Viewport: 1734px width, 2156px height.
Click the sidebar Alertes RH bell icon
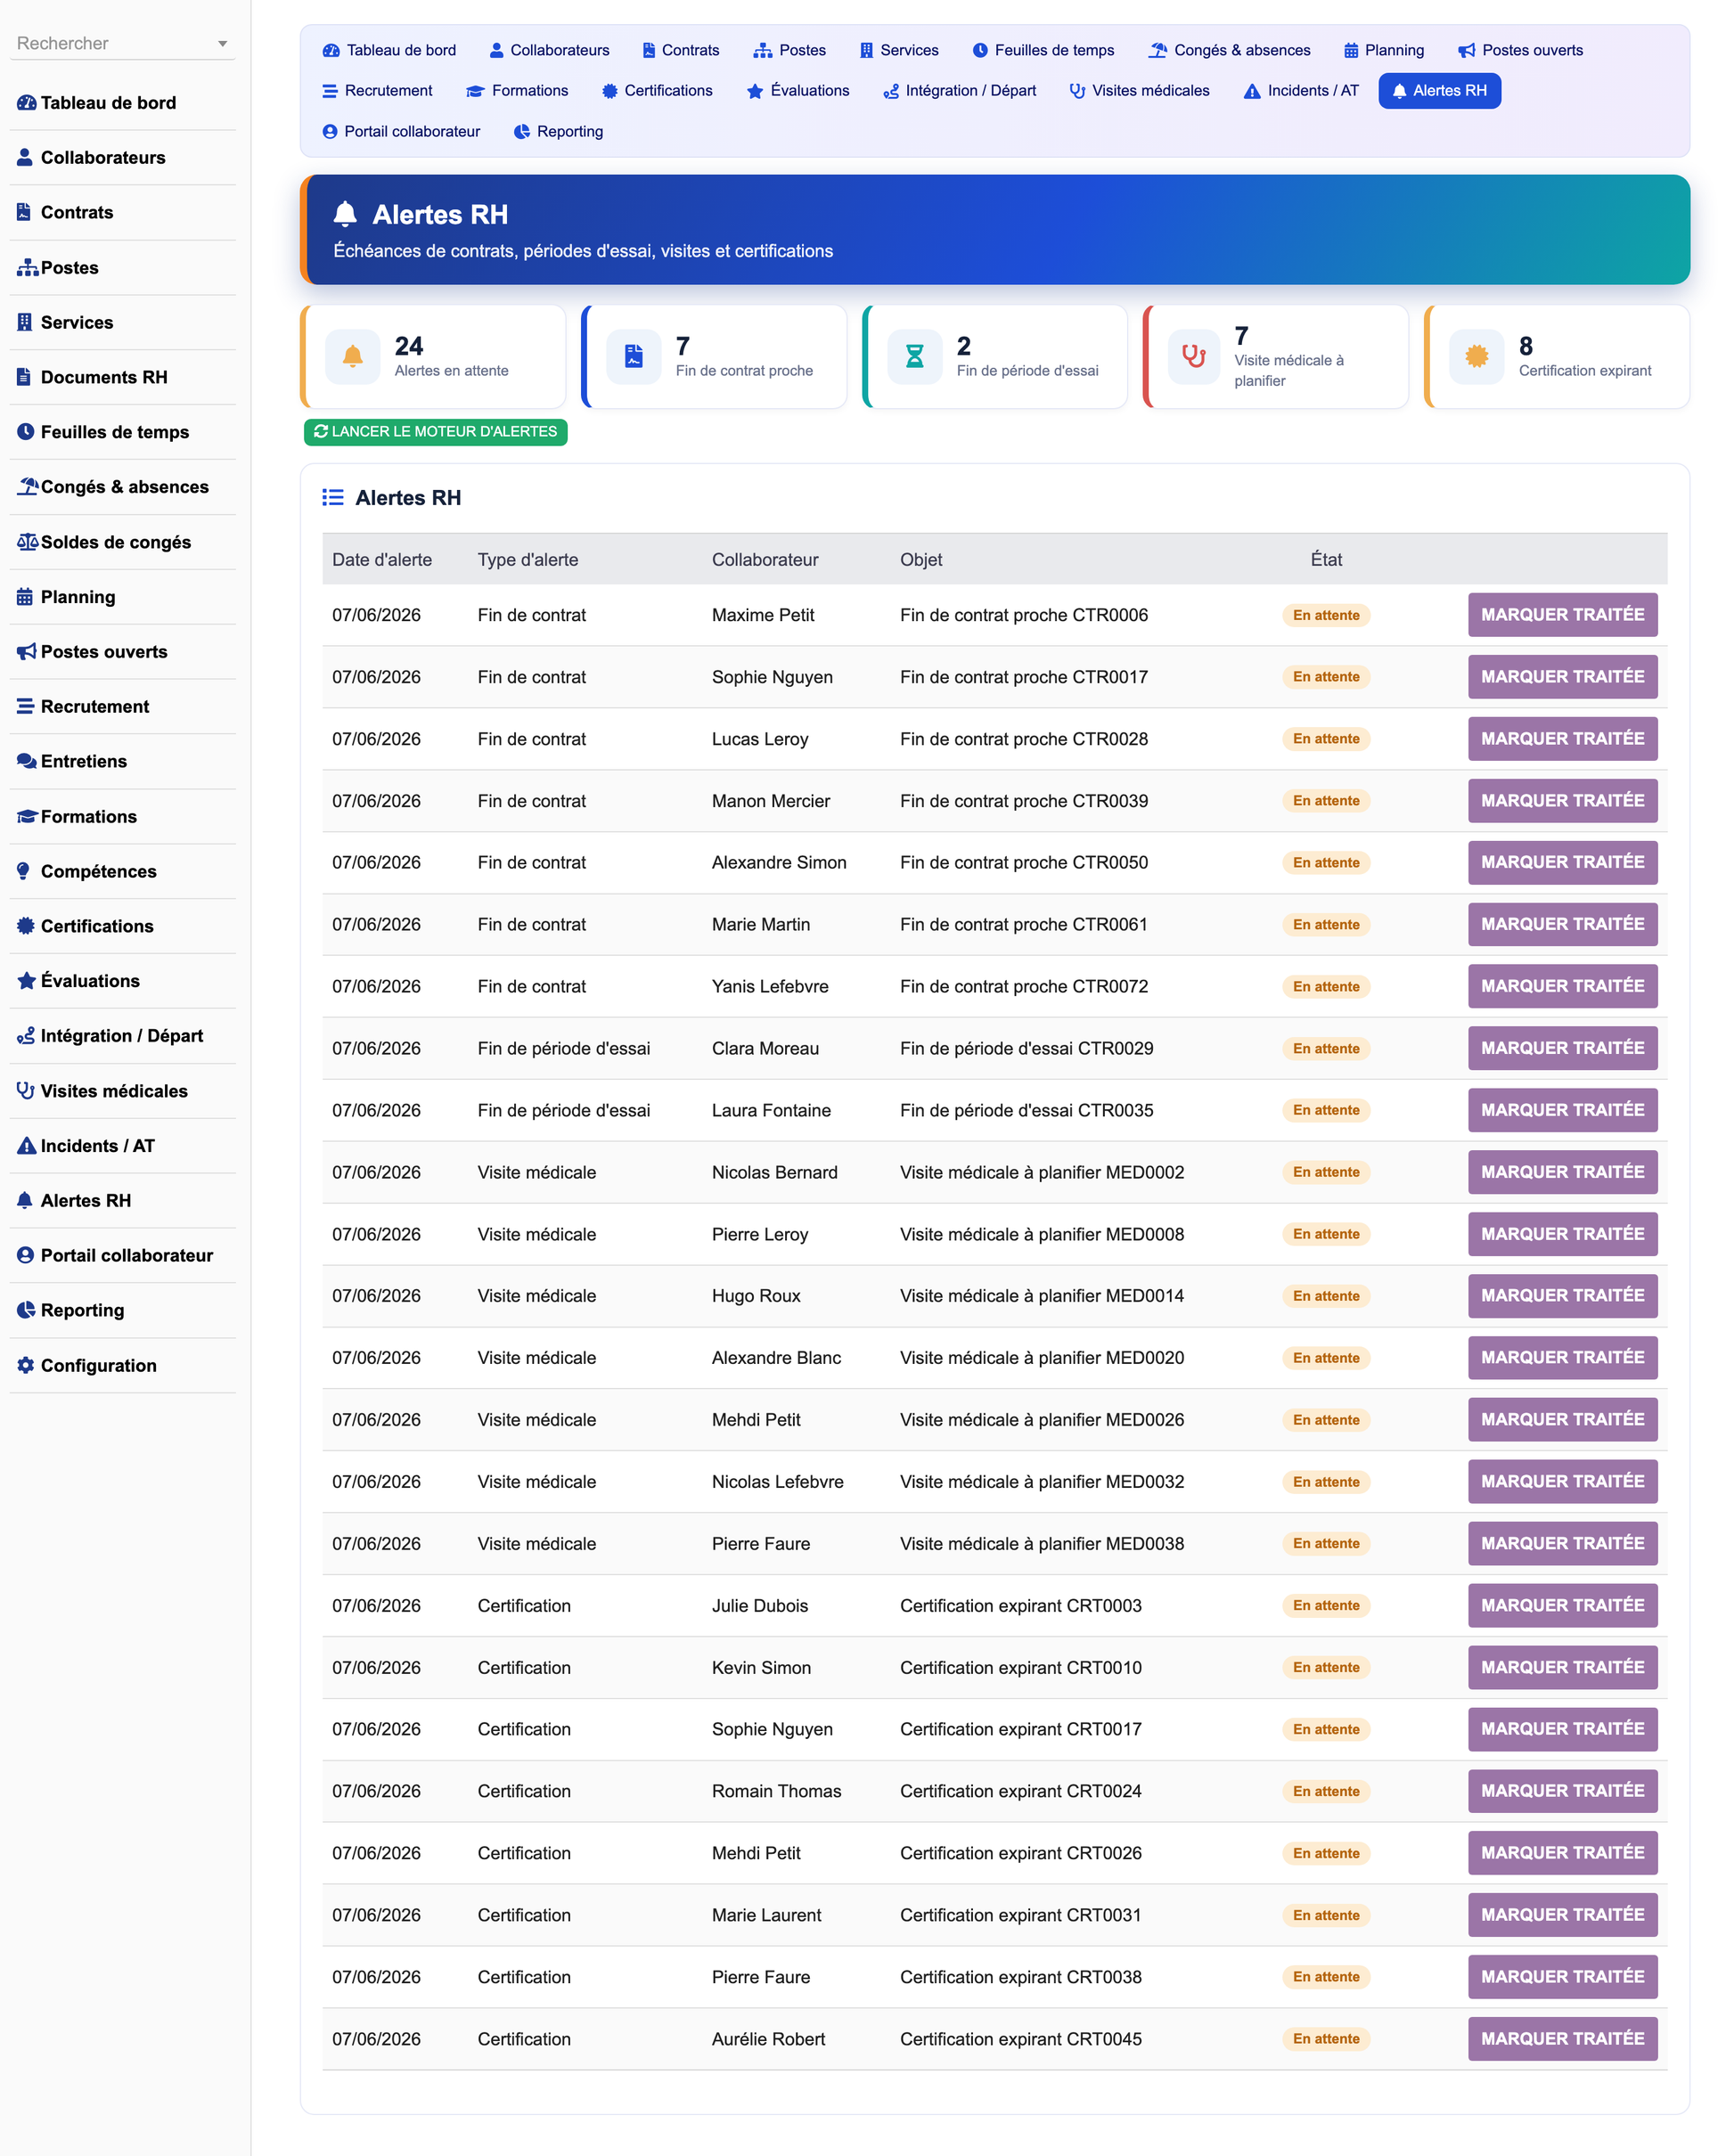(x=25, y=1200)
